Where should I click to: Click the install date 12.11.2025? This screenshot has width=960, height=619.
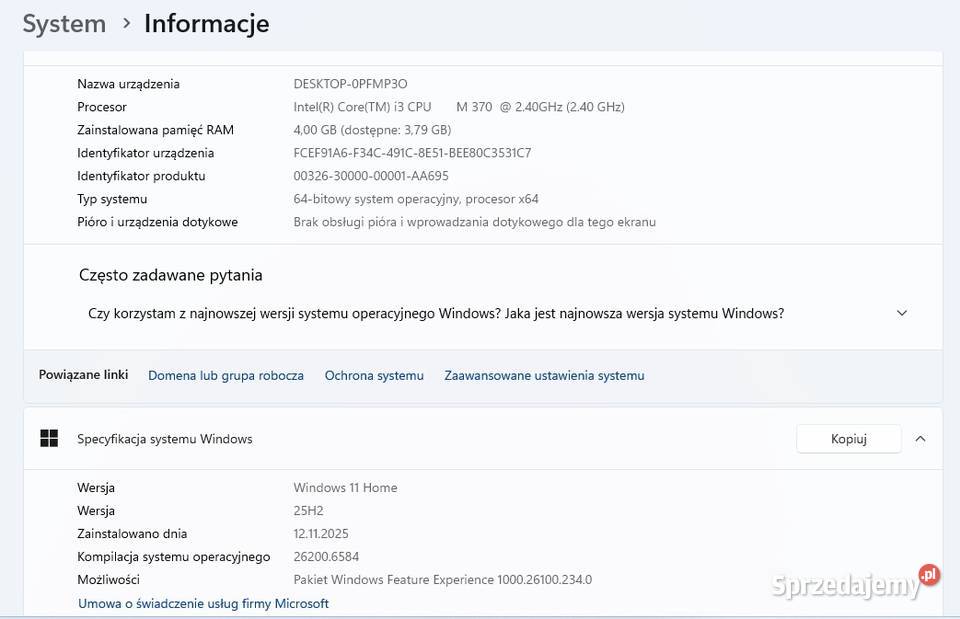(x=321, y=533)
